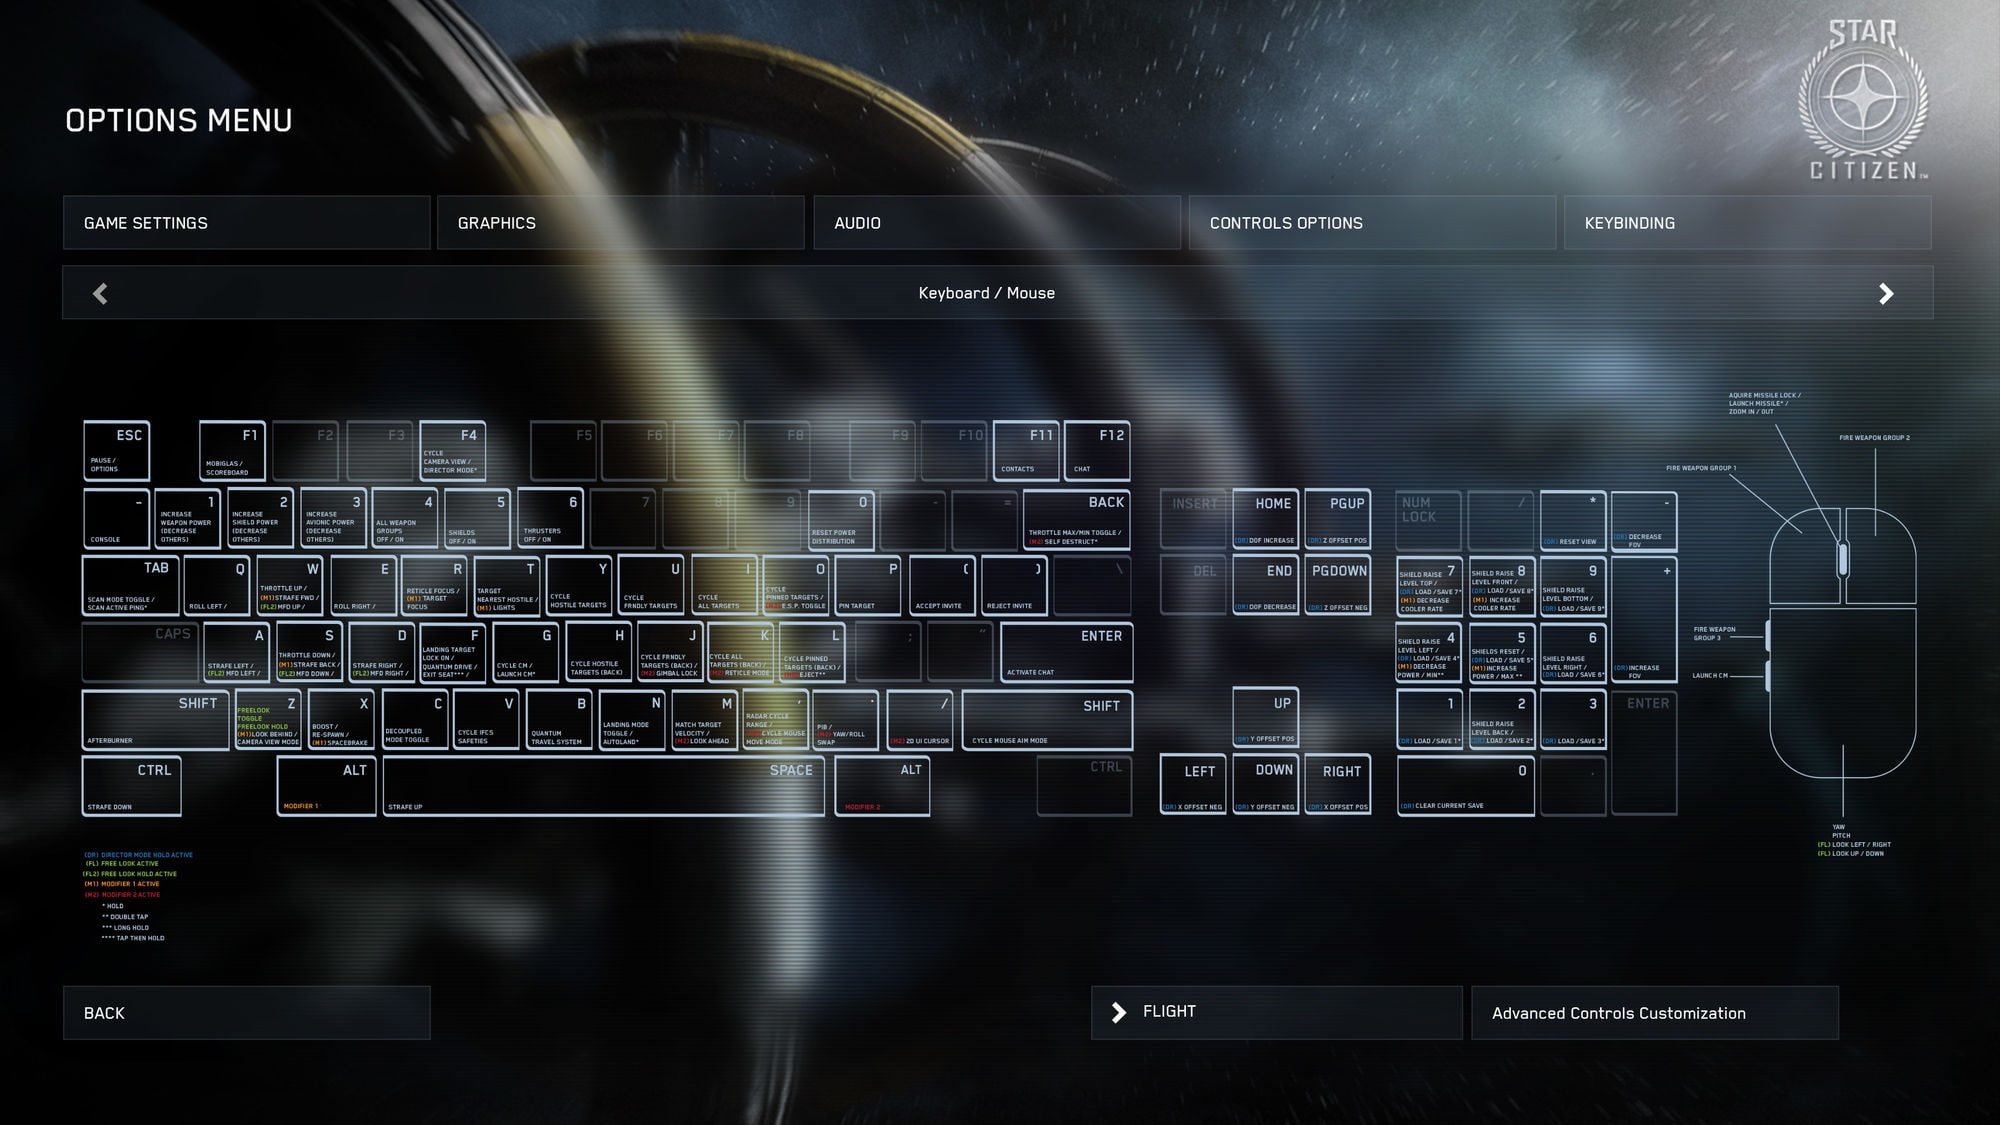Viewport: 2000px width, 1125px height.
Task: Click the Z key, Freelook Toggle
Action: [x=268, y=720]
